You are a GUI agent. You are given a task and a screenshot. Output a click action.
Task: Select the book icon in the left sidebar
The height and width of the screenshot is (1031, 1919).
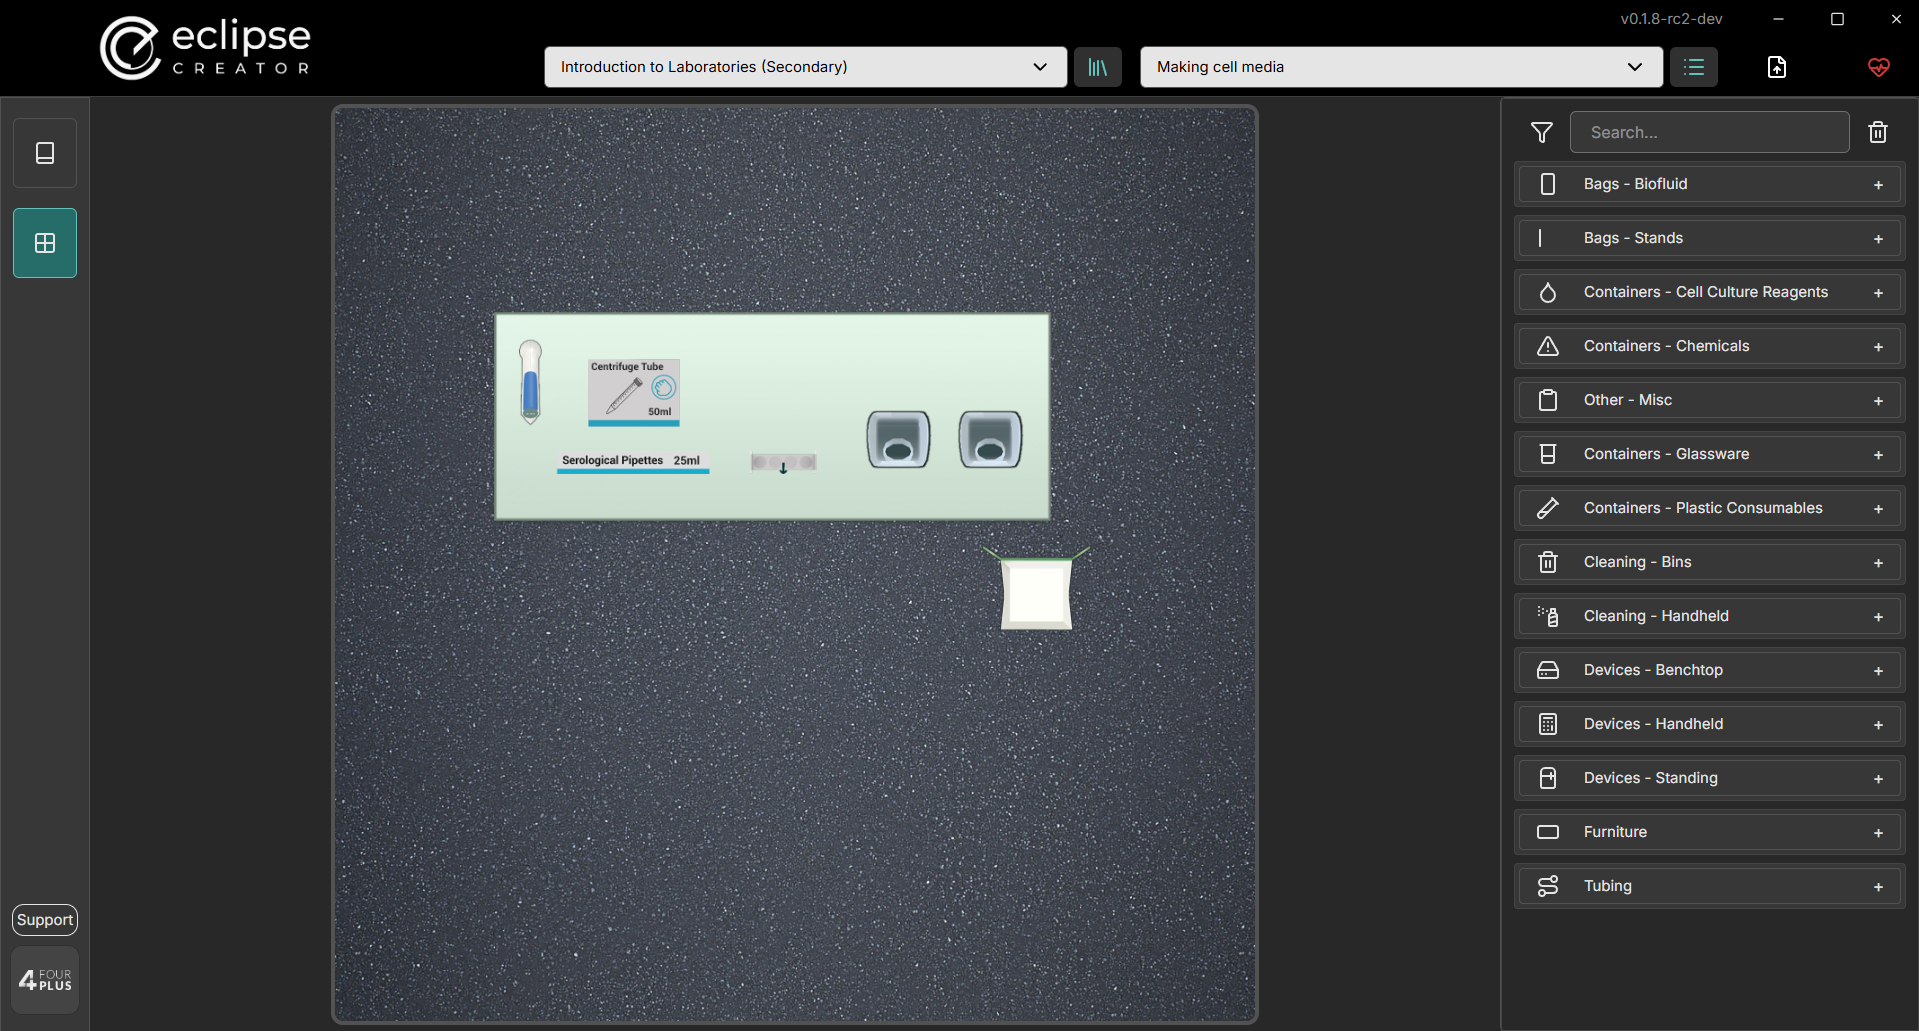[44, 152]
